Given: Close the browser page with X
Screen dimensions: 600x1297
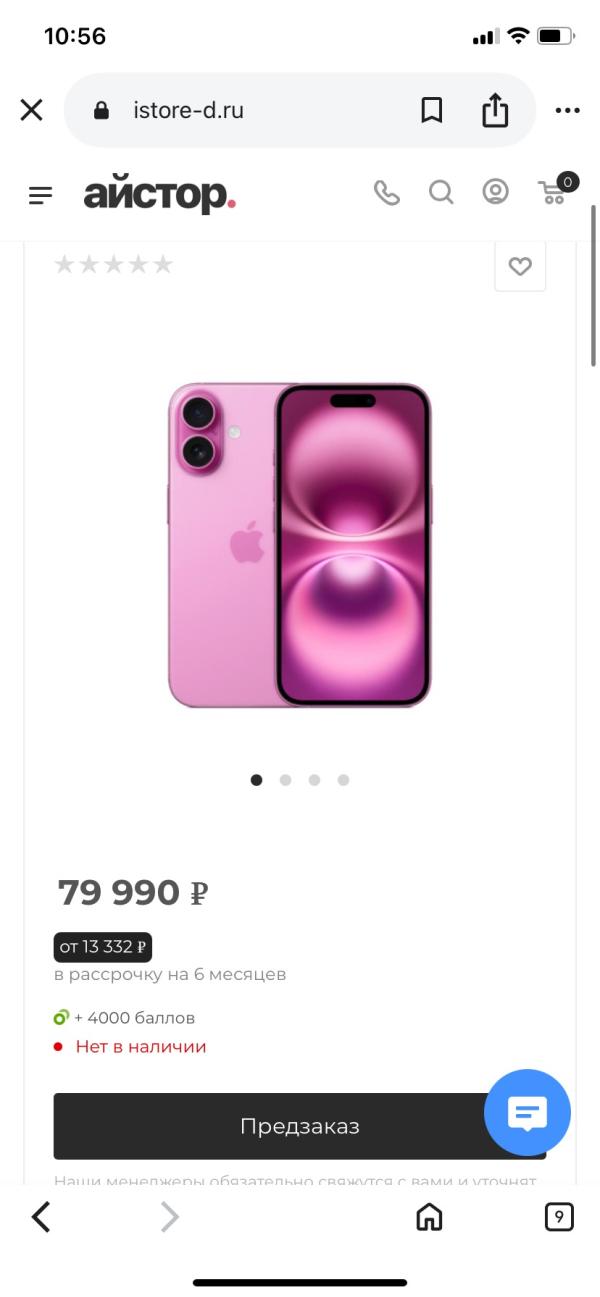Looking at the screenshot, I should tap(32, 110).
